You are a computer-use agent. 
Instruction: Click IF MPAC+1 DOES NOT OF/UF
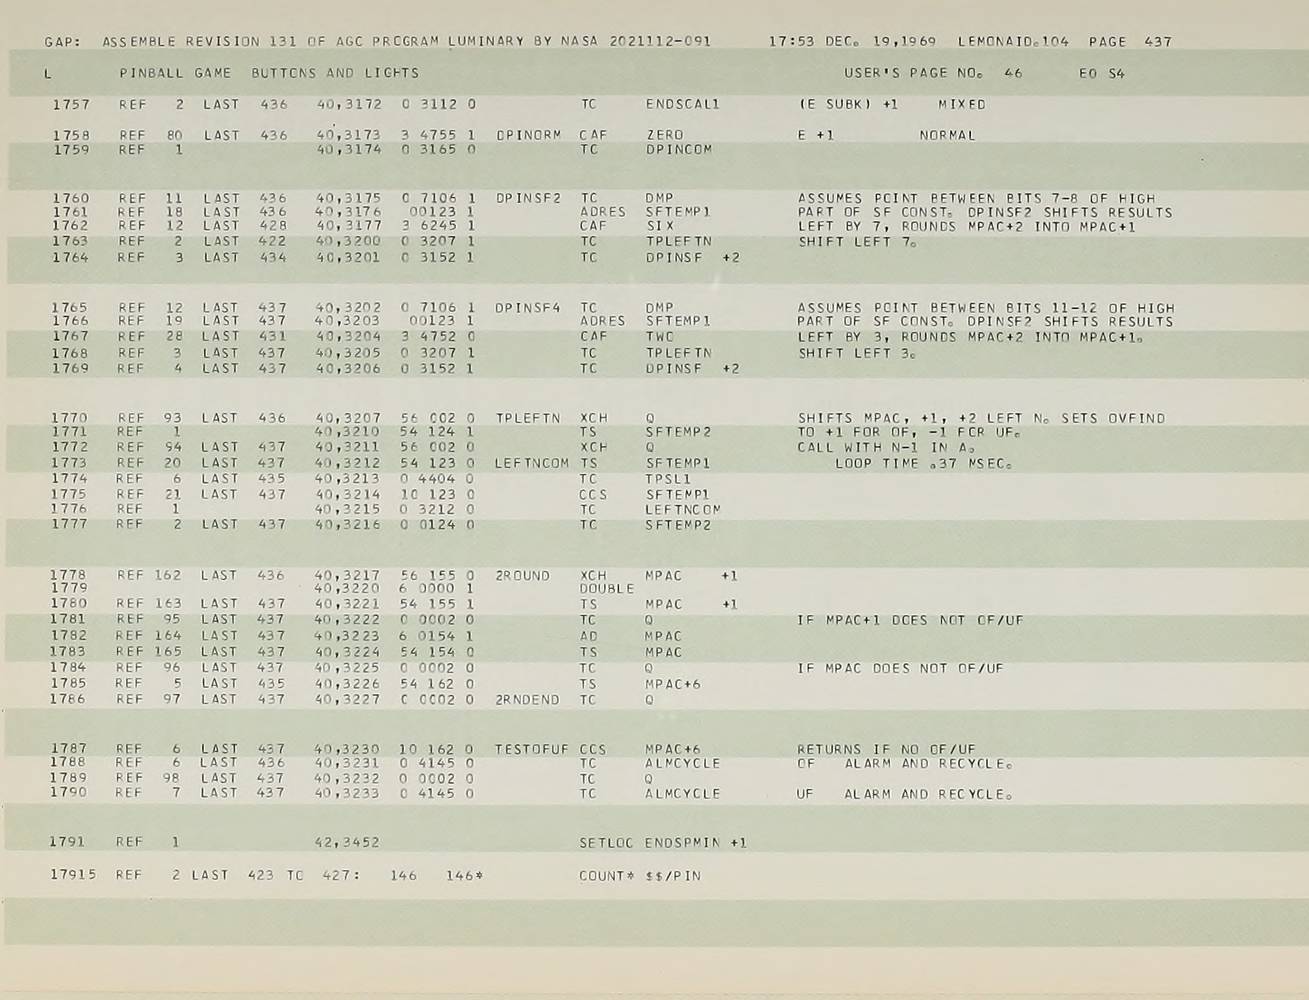coord(910,621)
